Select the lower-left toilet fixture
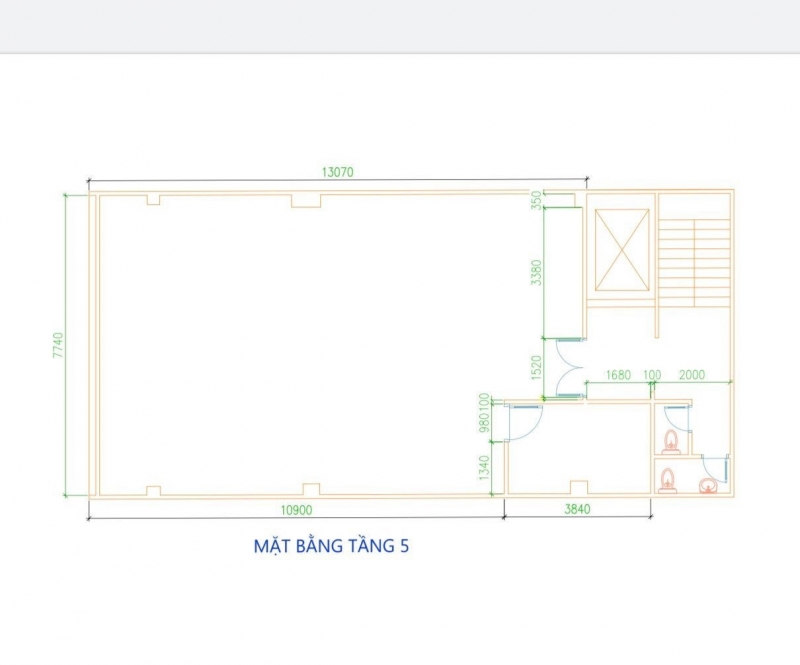This screenshot has height=665, width=800. pyautogui.click(x=669, y=481)
